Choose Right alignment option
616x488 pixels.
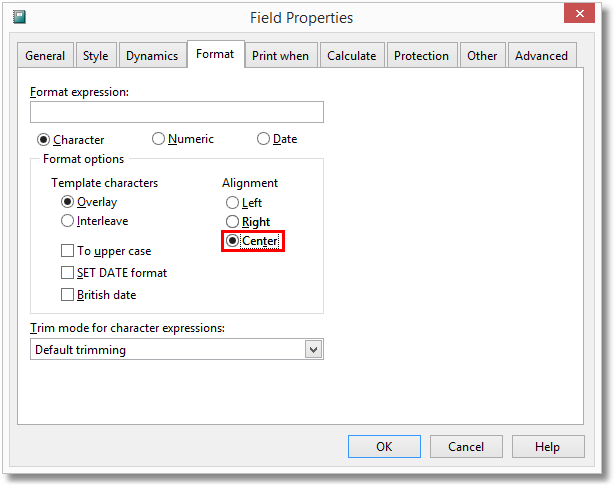(233, 222)
